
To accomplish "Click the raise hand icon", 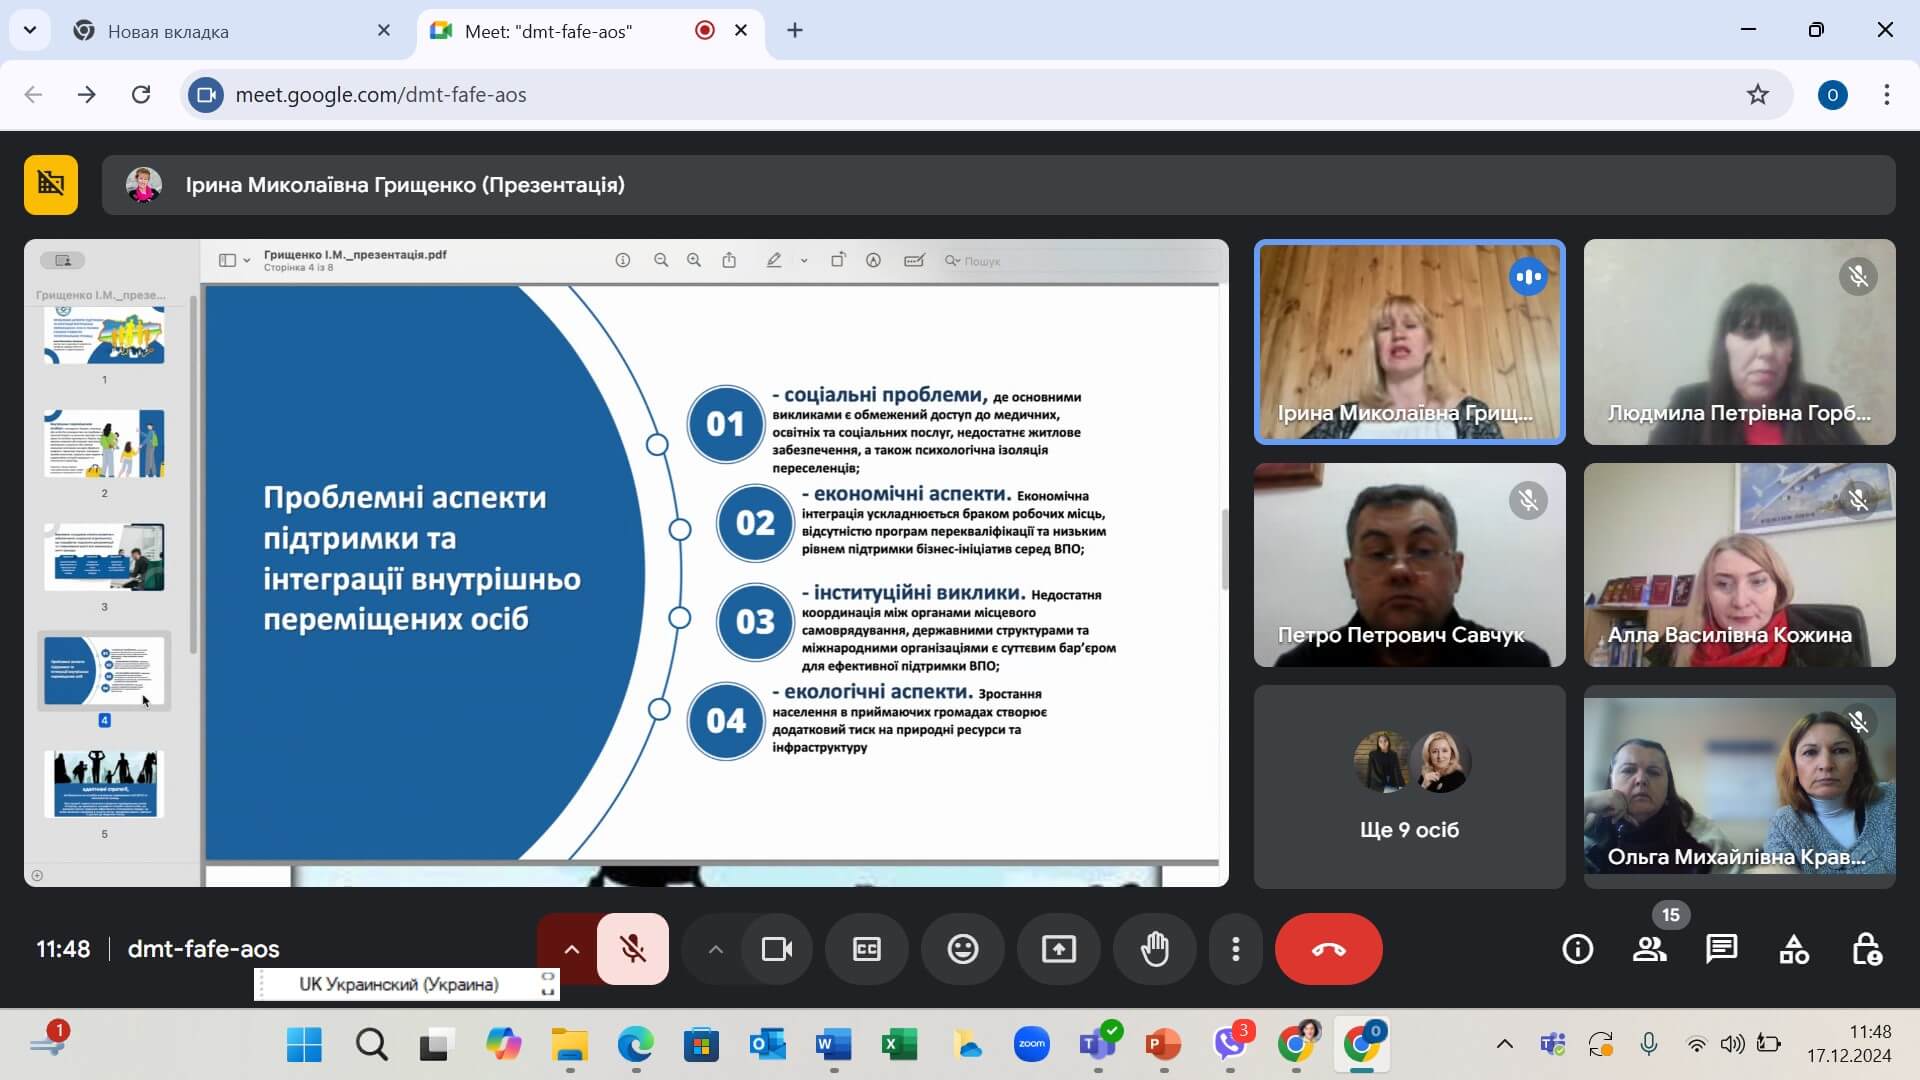I will coord(1155,949).
